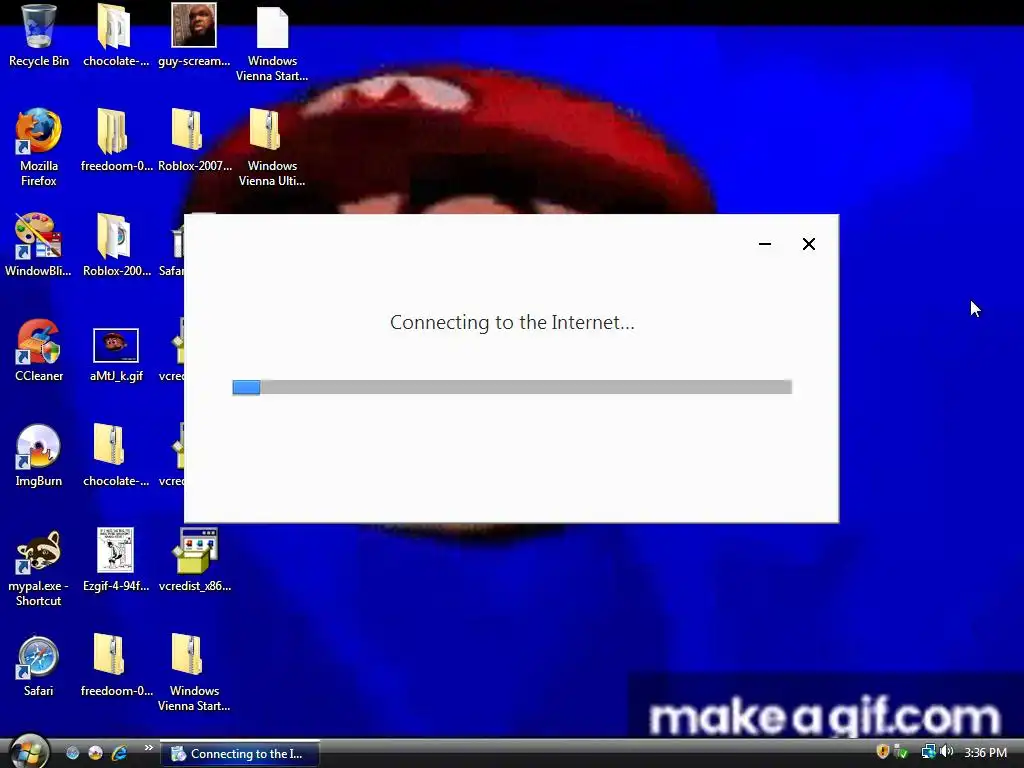Click the second quick launch icon
This screenshot has height=768, width=1024.
pos(95,753)
